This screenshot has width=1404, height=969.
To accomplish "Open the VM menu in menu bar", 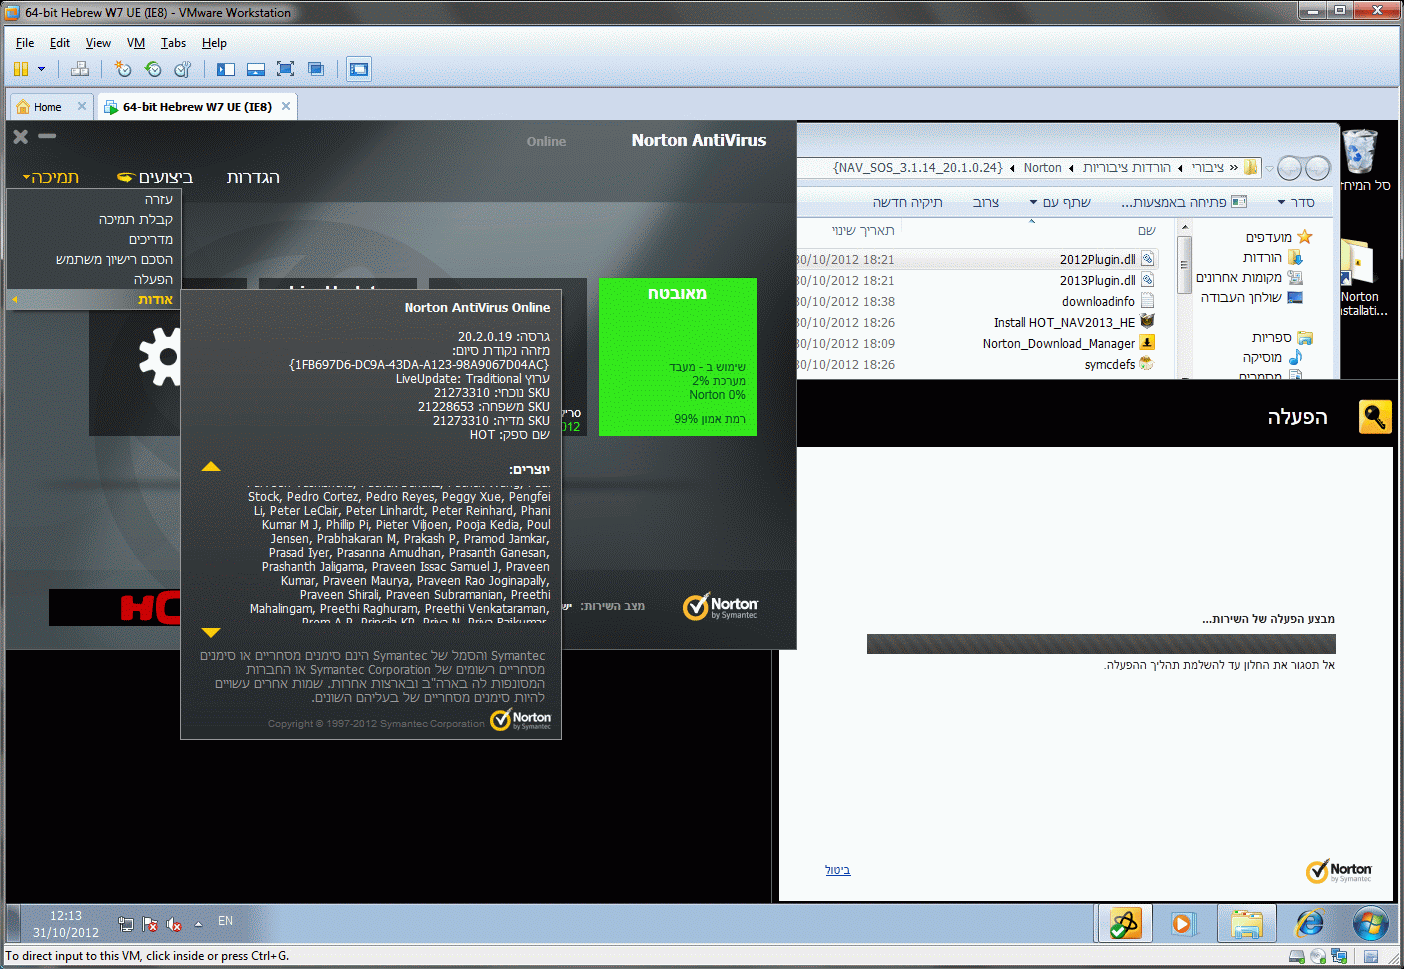I will 136,43.
